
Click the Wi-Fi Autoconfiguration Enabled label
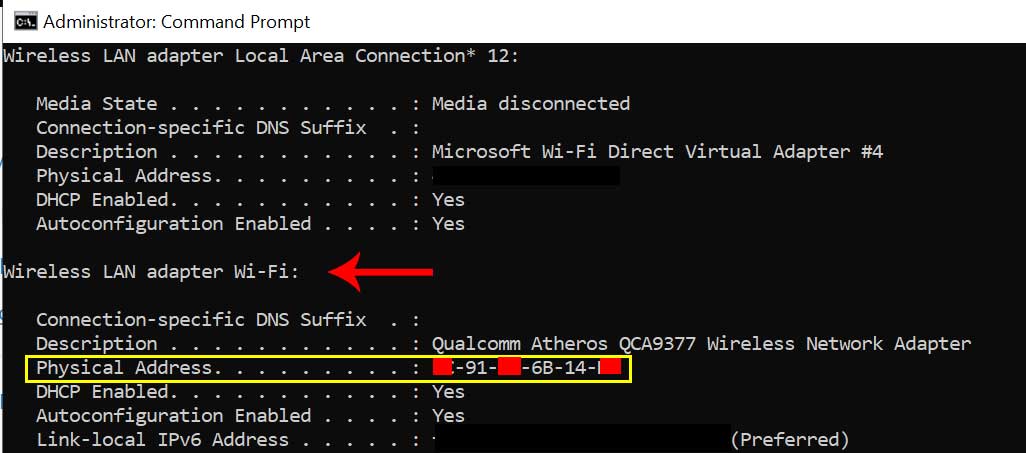pos(173,416)
